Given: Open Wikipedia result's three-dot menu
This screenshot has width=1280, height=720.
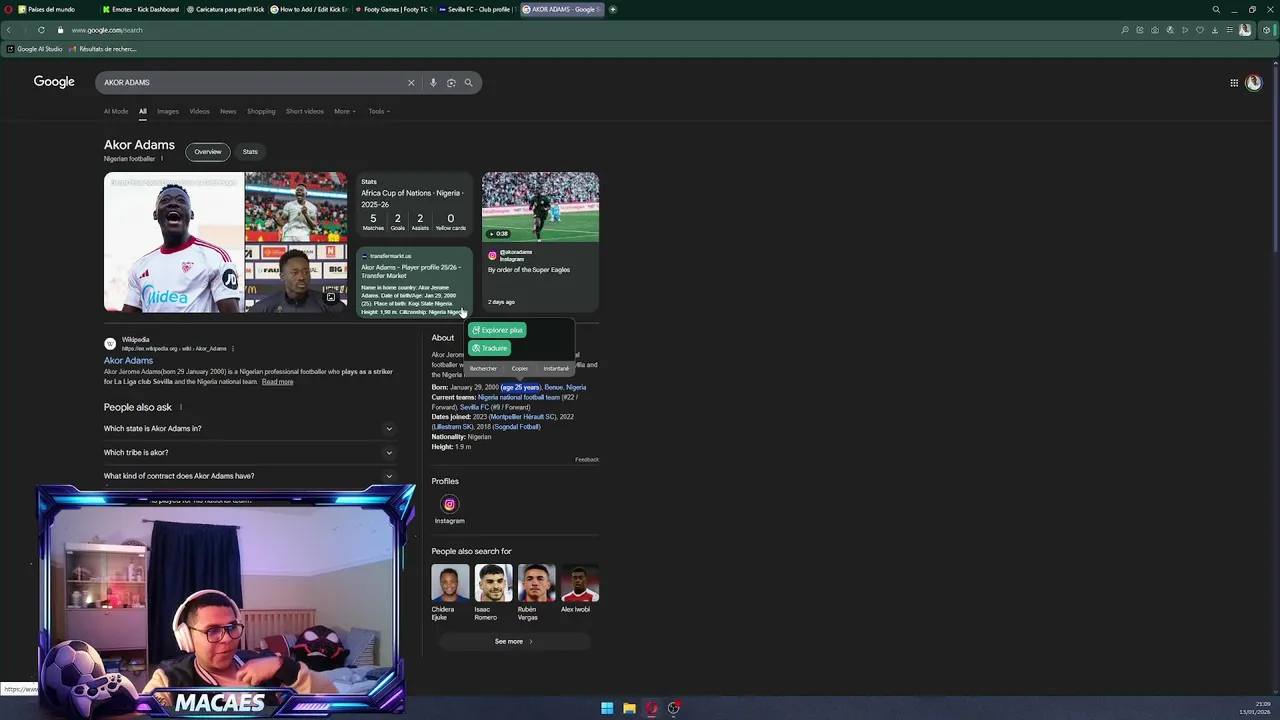Looking at the screenshot, I should [x=233, y=349].
